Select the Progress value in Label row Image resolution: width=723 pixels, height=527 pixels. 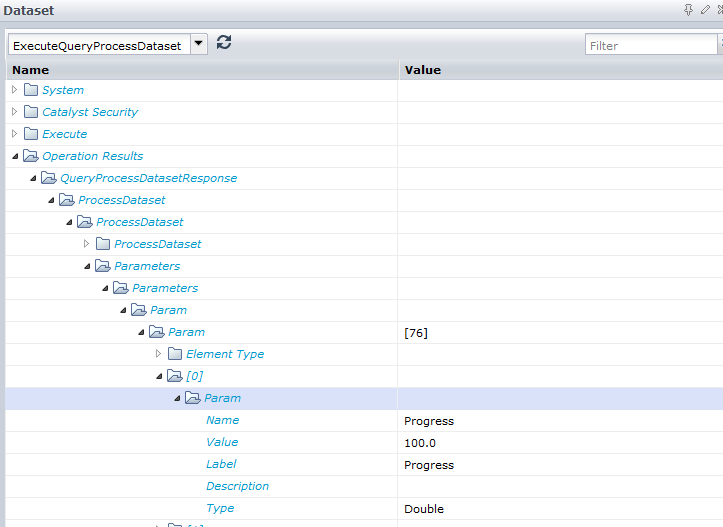[429, 465]
